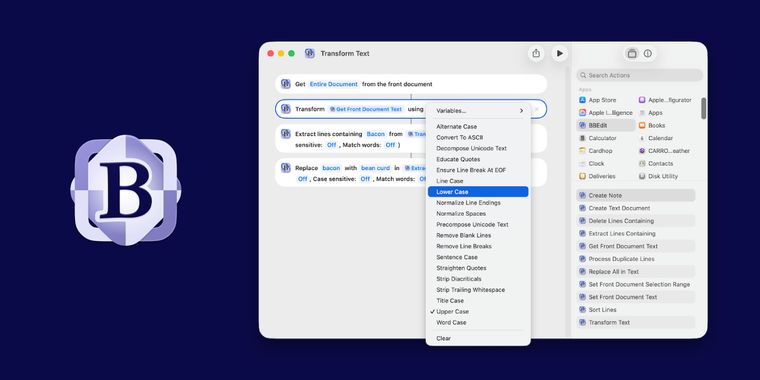Toggle Case sensitive Off in Replace action
This screenshot has width=760, height=380.
click(x=365, y=179)
